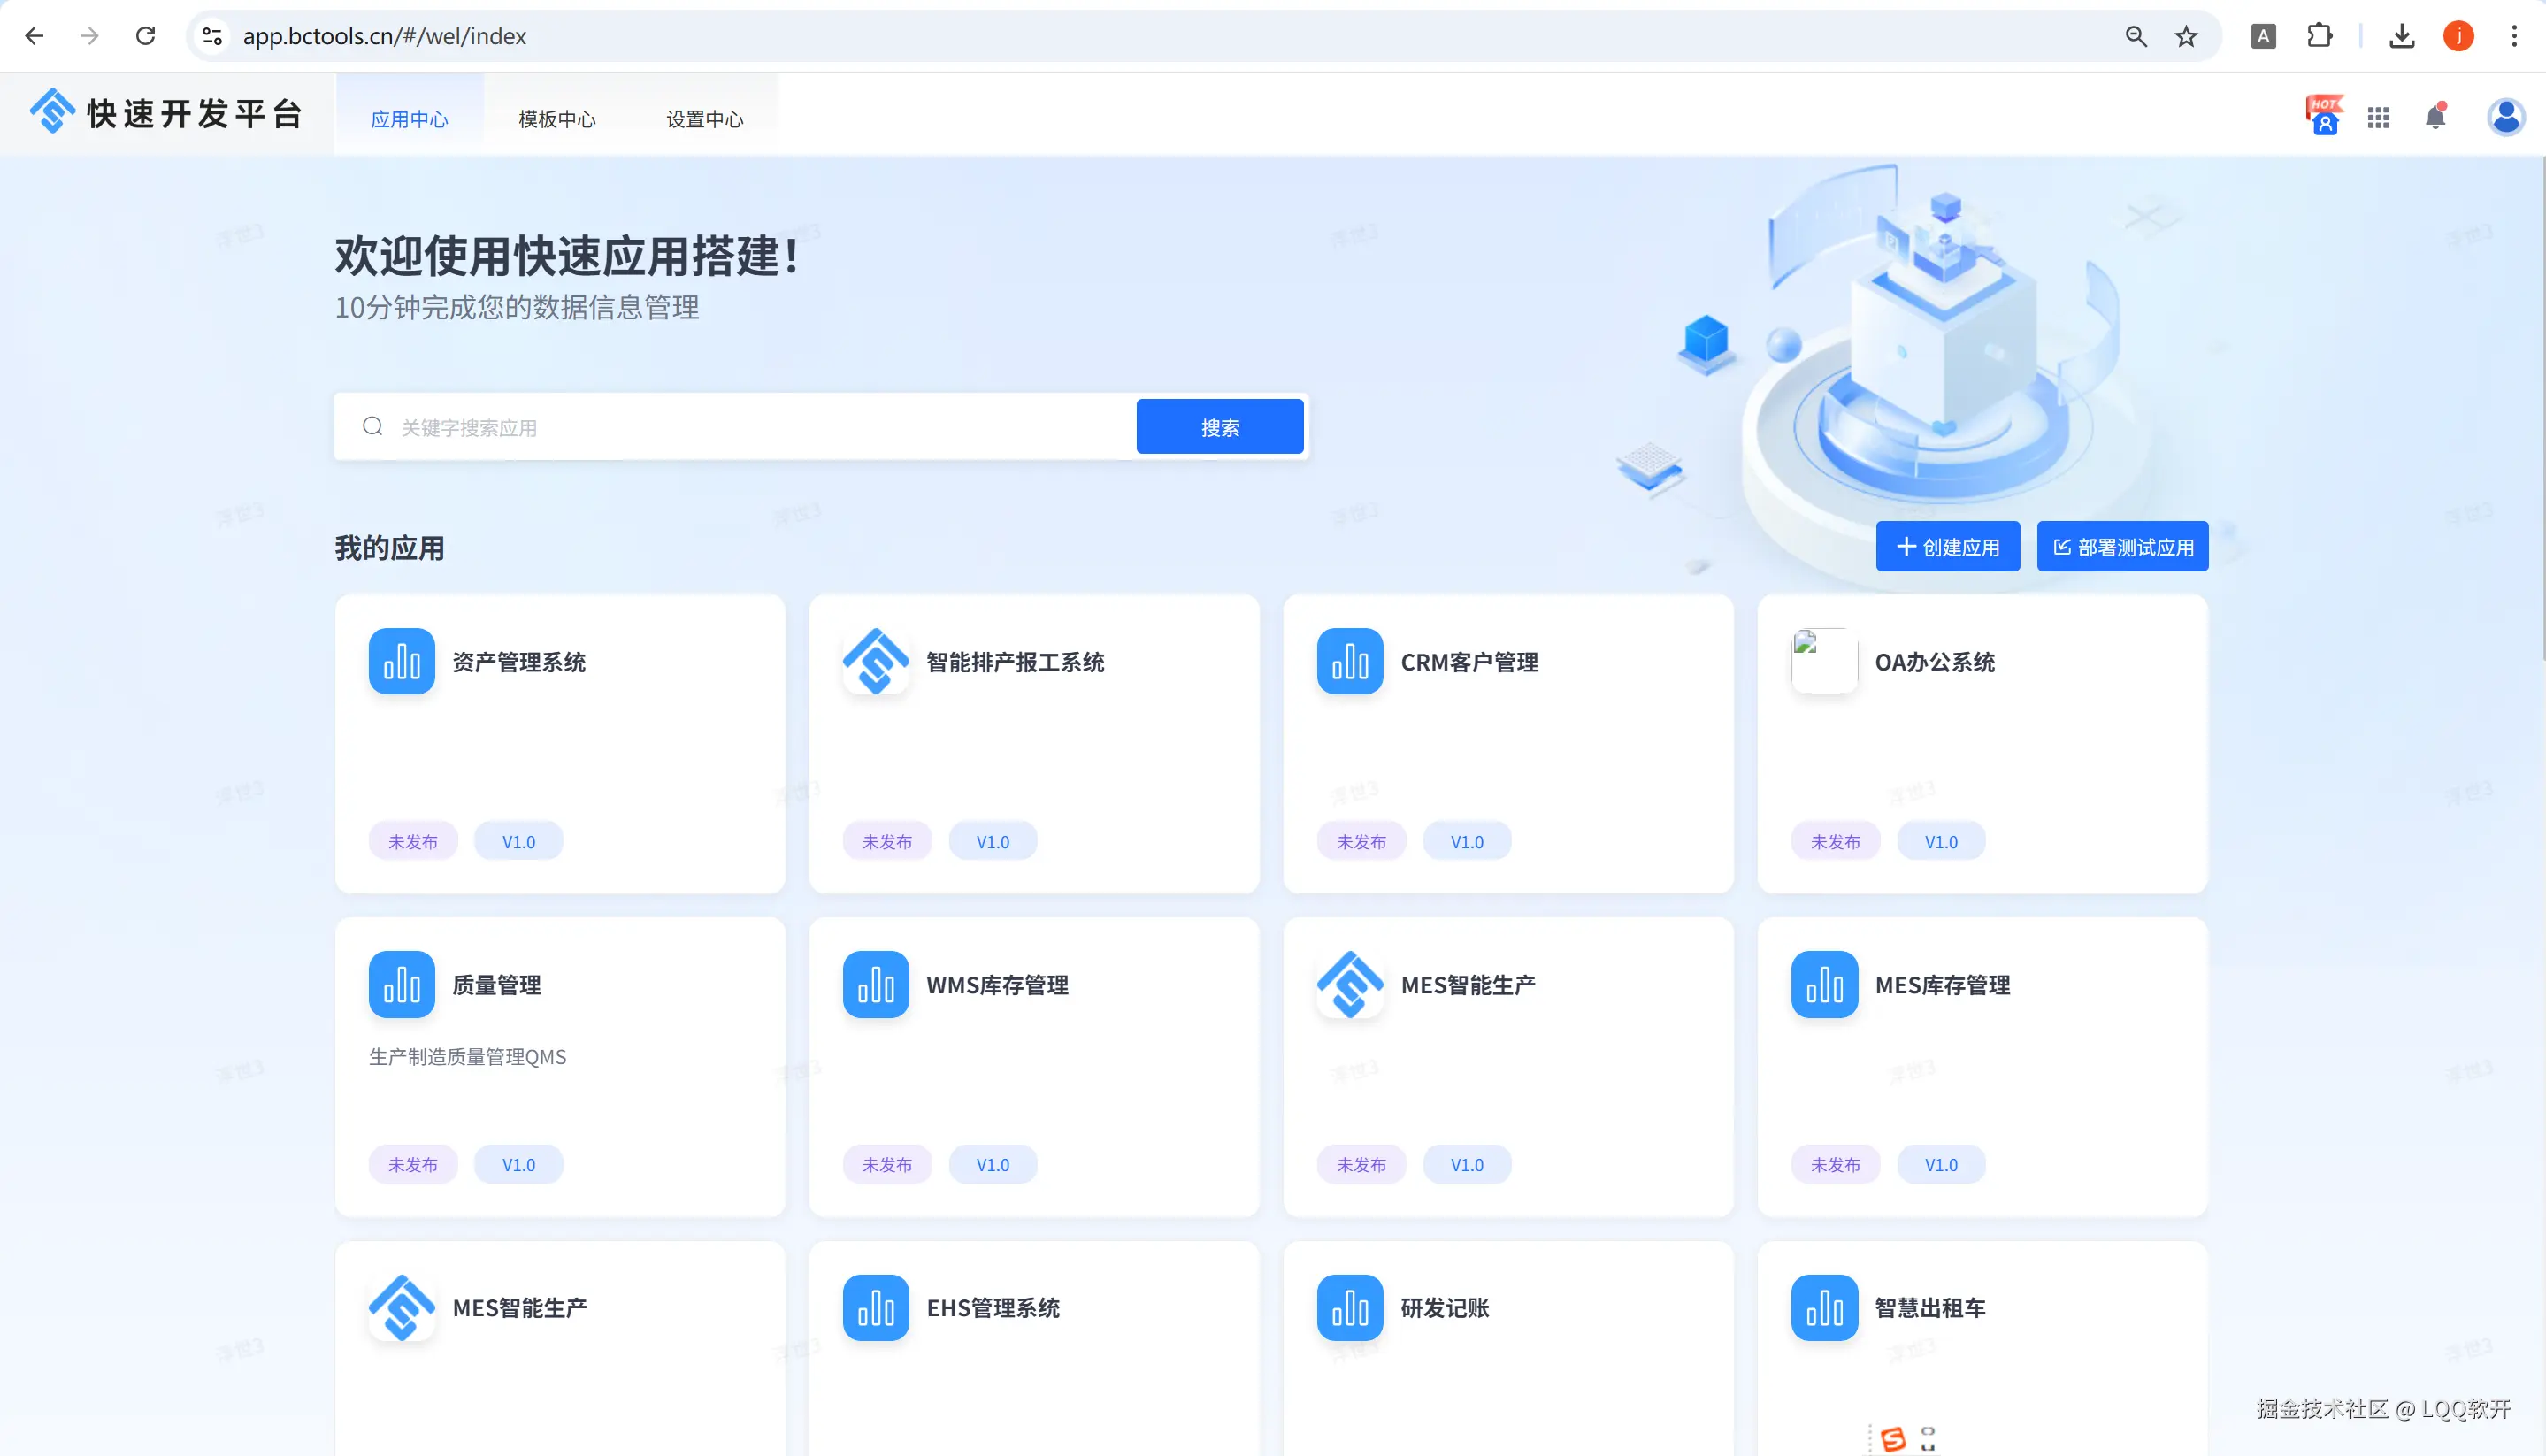Open Chrome three-dot menu

pos(2513,36)
